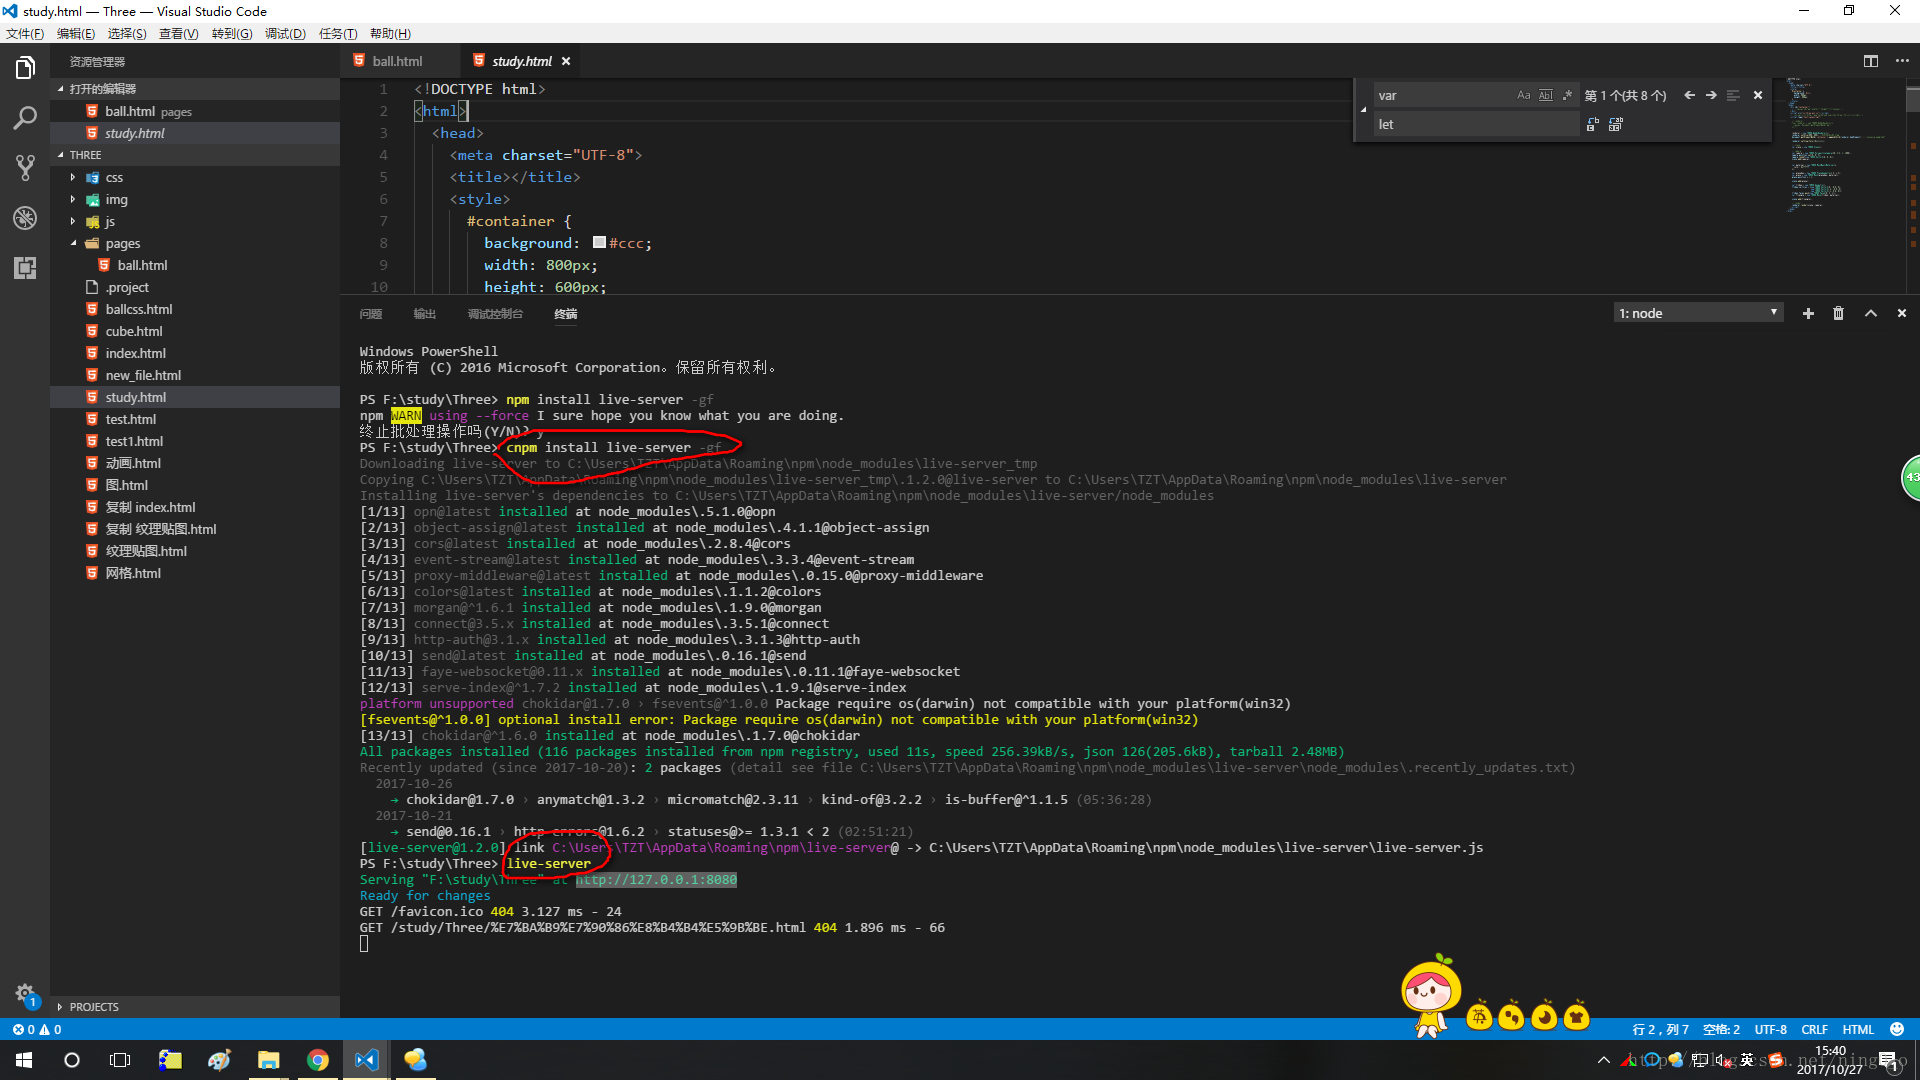1920x1080 pixels.
Task: Change encoding via UTF-8 status bar item
Action: tap(1770, 1029)
